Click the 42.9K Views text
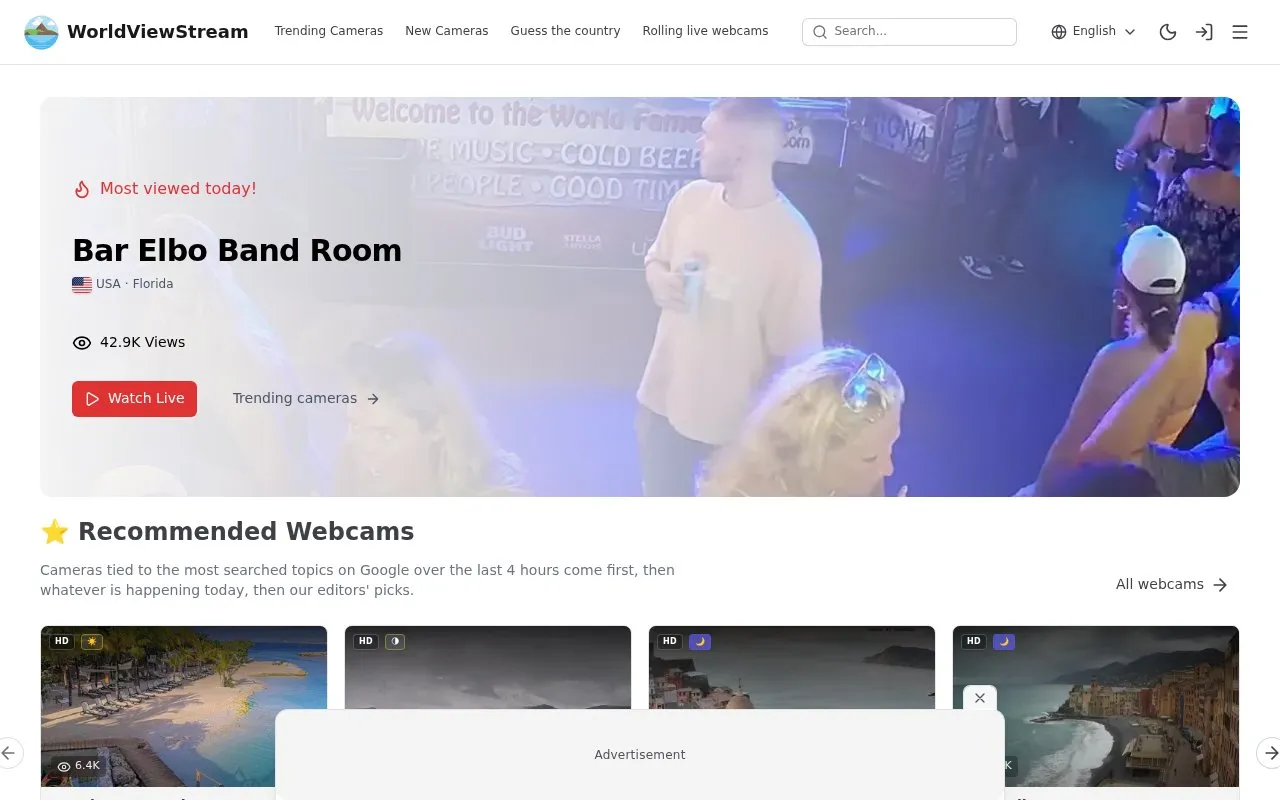Image resolution: width=1280 pixels, height=800 pixels. click(142, 342)
